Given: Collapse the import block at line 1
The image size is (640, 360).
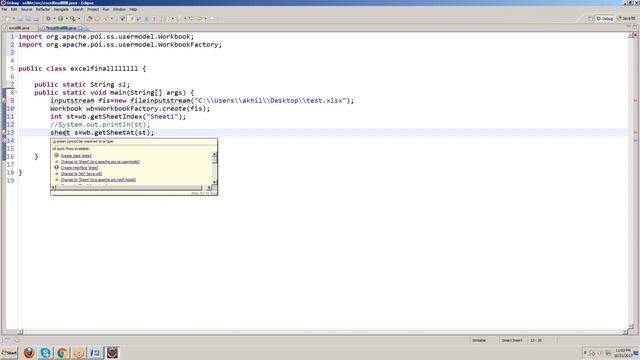Looking at the screenshot, I should pyautogui.click(x=16, y=36).
